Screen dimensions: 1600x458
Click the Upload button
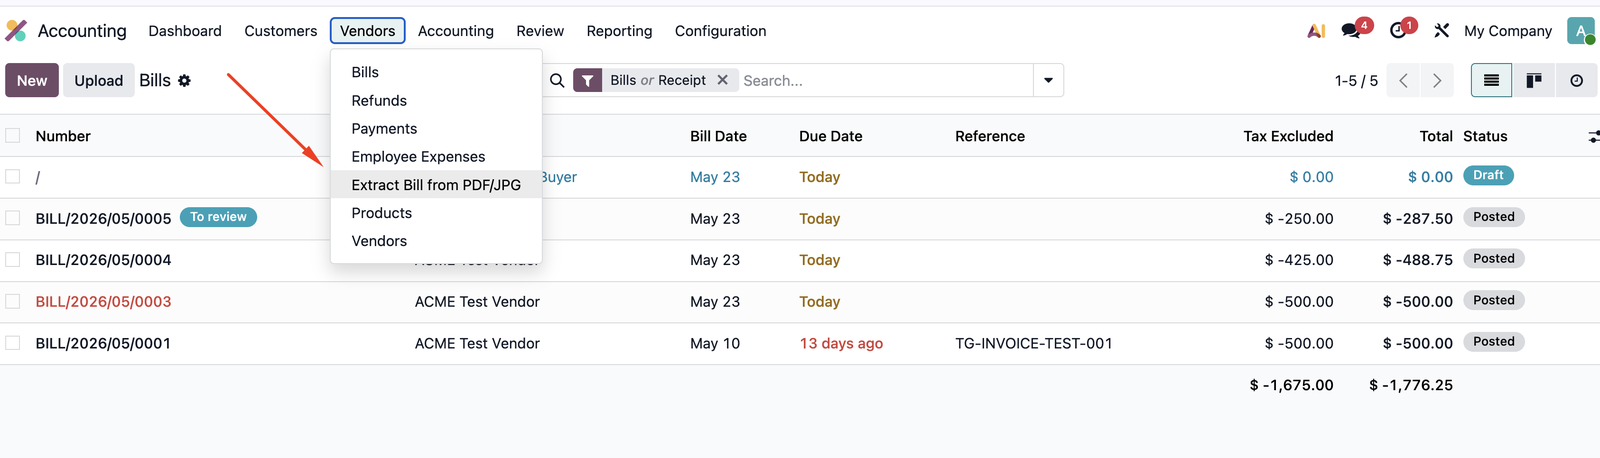98,81
